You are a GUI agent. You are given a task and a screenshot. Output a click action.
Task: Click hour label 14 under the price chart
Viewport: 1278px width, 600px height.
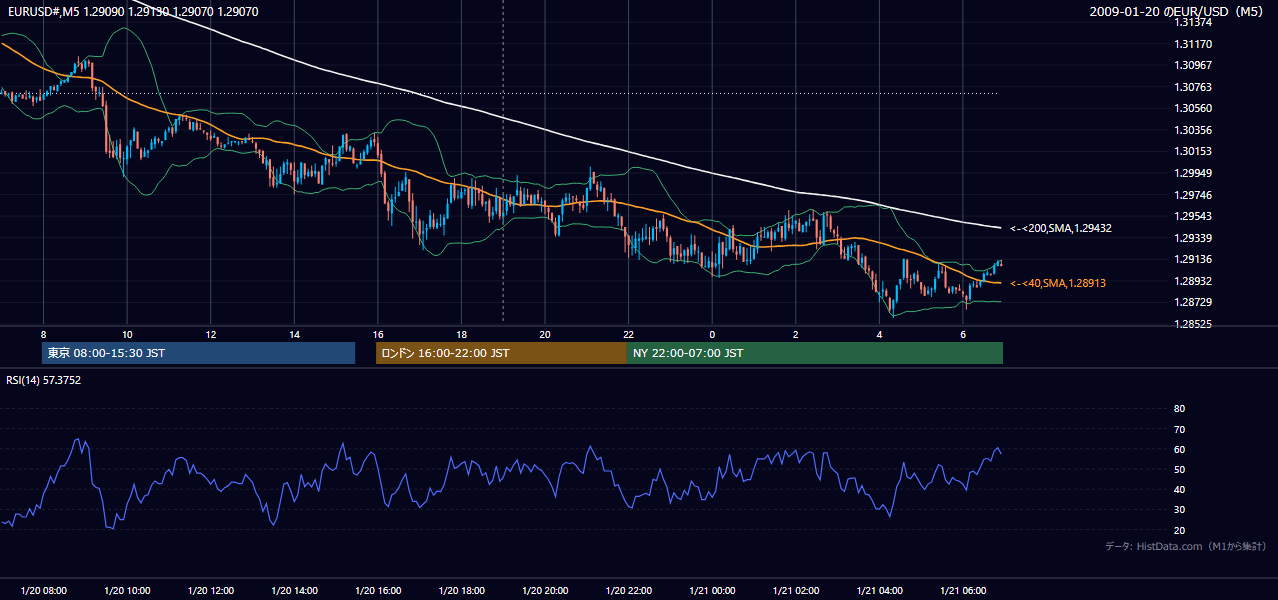tap(294, 333)
